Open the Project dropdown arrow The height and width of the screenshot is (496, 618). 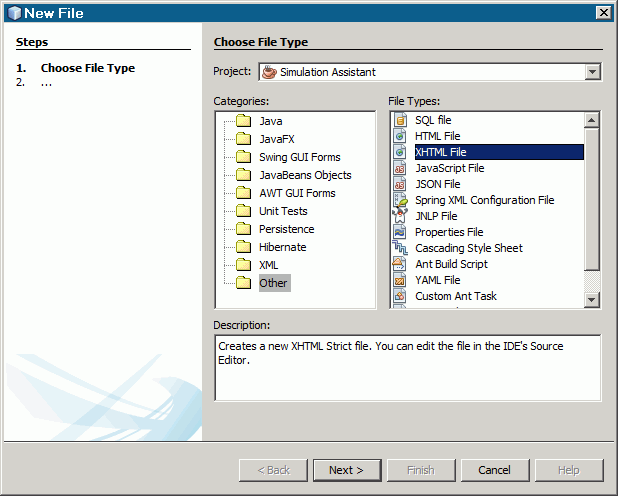(x=592, y=72)
